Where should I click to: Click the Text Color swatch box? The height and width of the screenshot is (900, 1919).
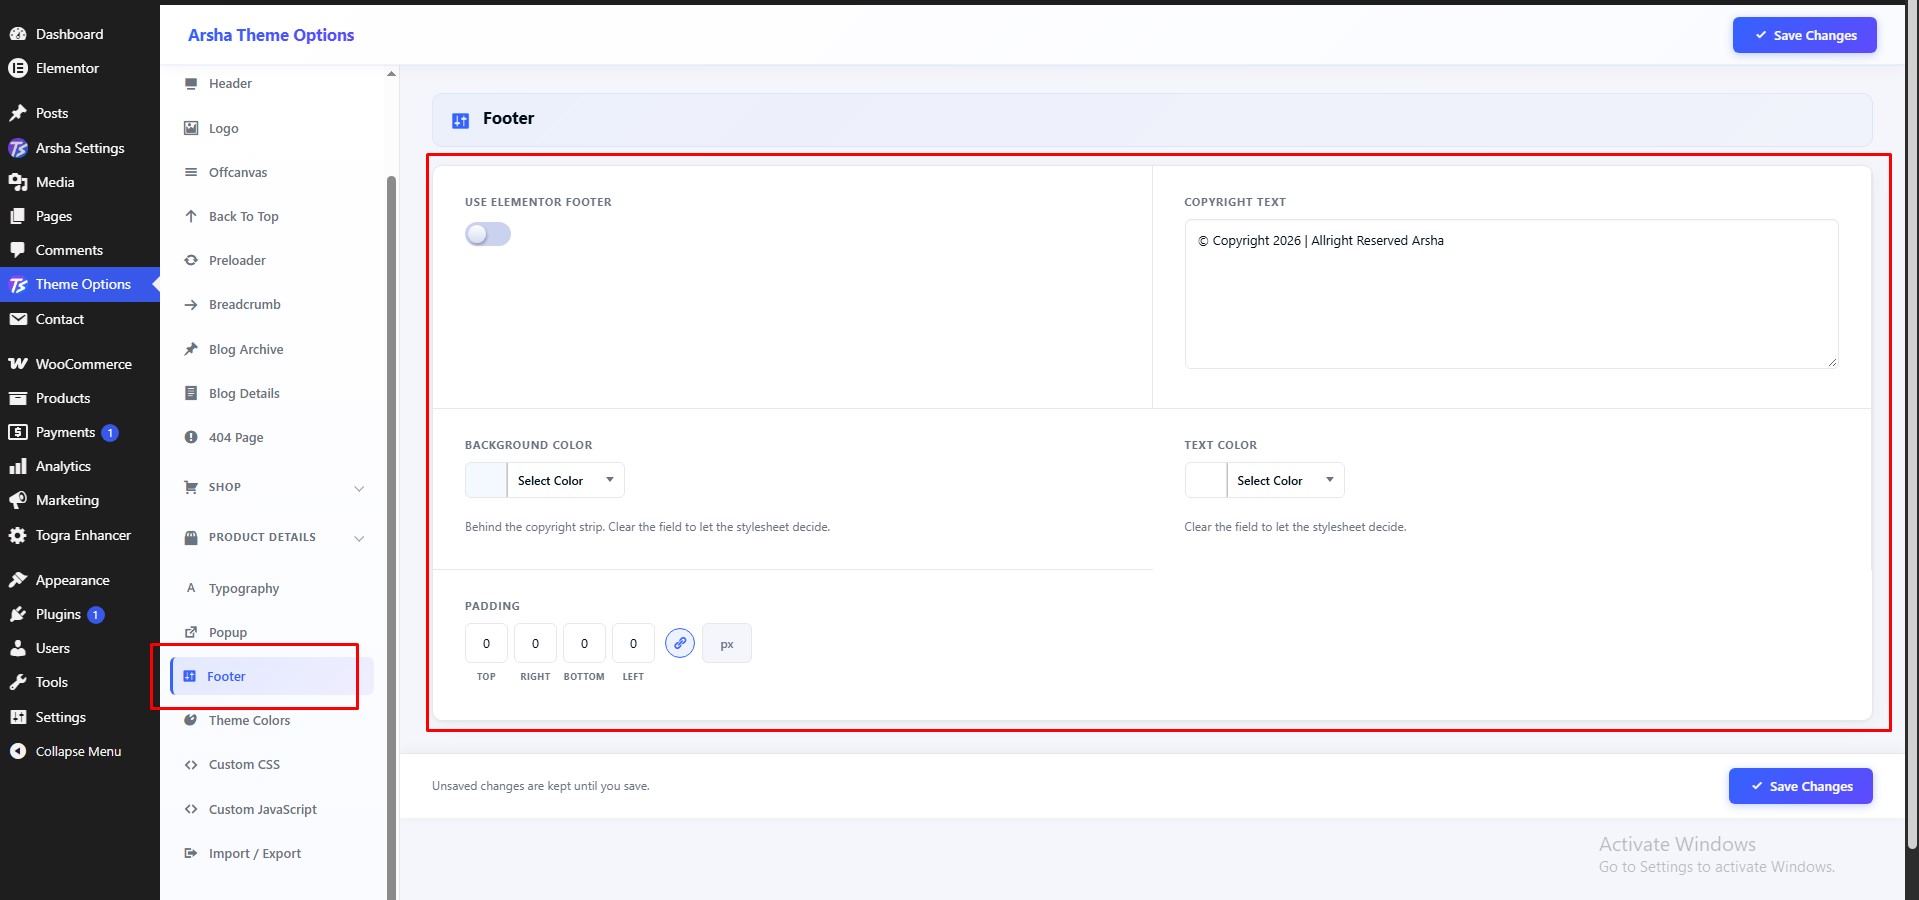point(1206,480)
